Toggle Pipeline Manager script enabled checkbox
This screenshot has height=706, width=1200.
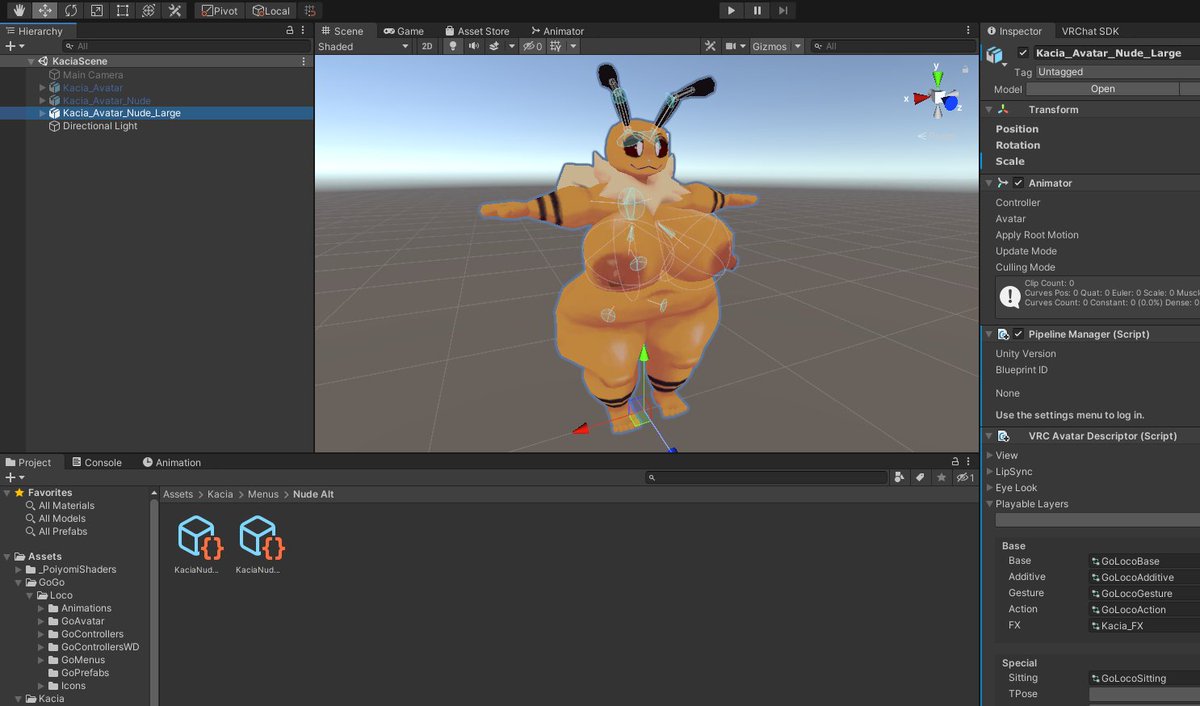pos(1019,334)
